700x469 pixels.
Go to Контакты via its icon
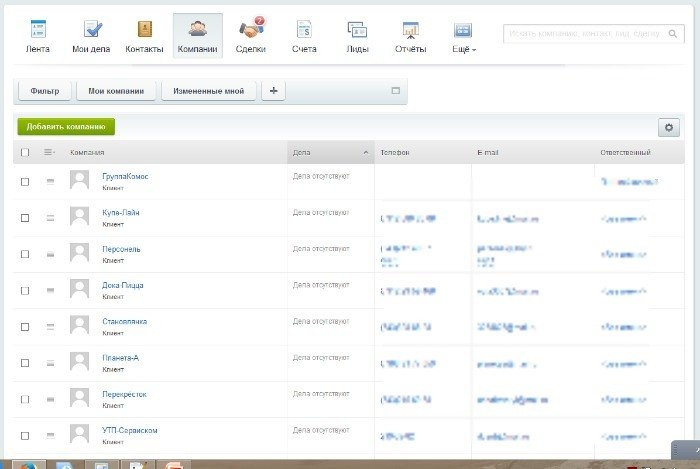(x=144, y=29)
